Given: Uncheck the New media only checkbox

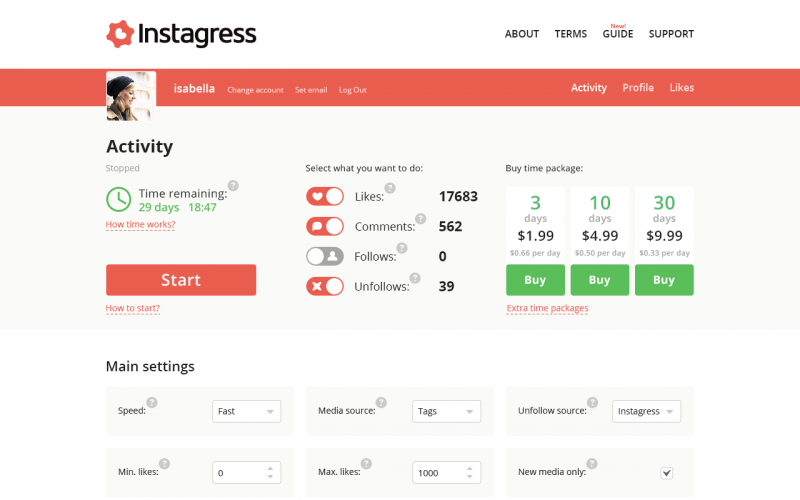Looking at the screenshot, I should pos(666,473).
